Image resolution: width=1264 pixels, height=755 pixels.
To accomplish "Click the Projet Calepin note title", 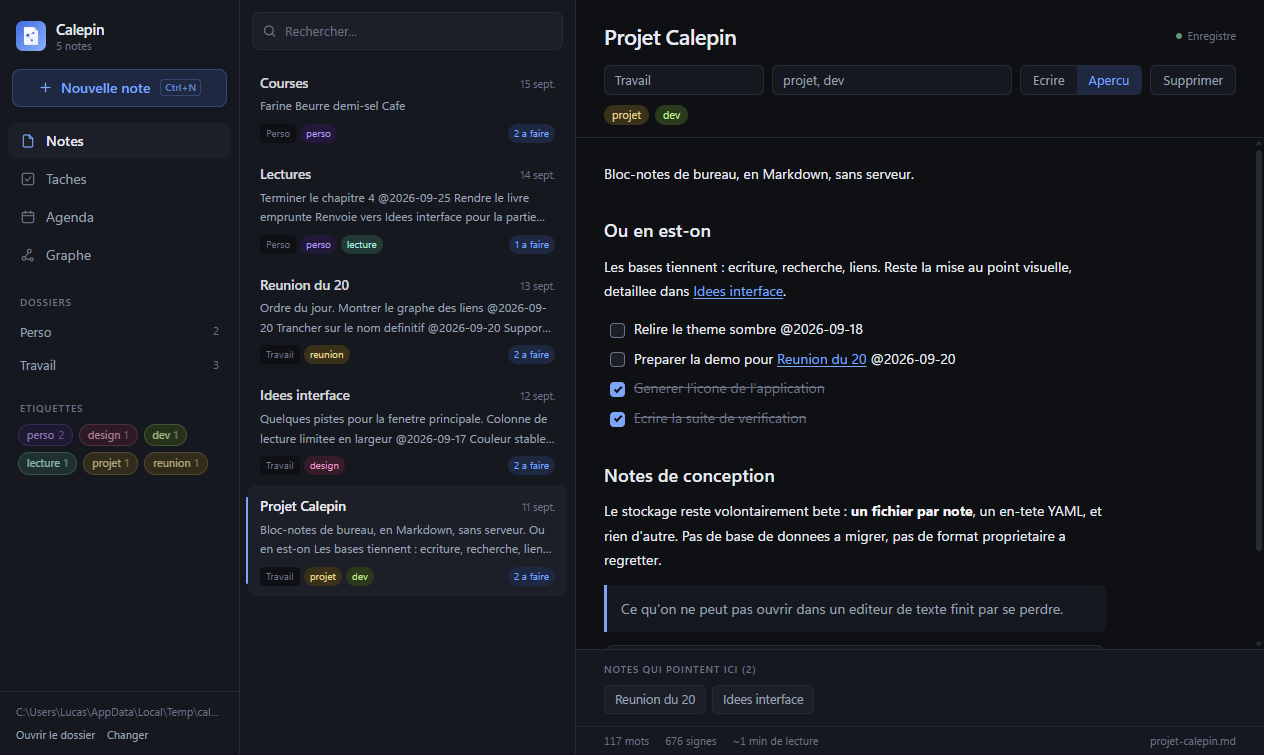I will (x=670, y=38).
